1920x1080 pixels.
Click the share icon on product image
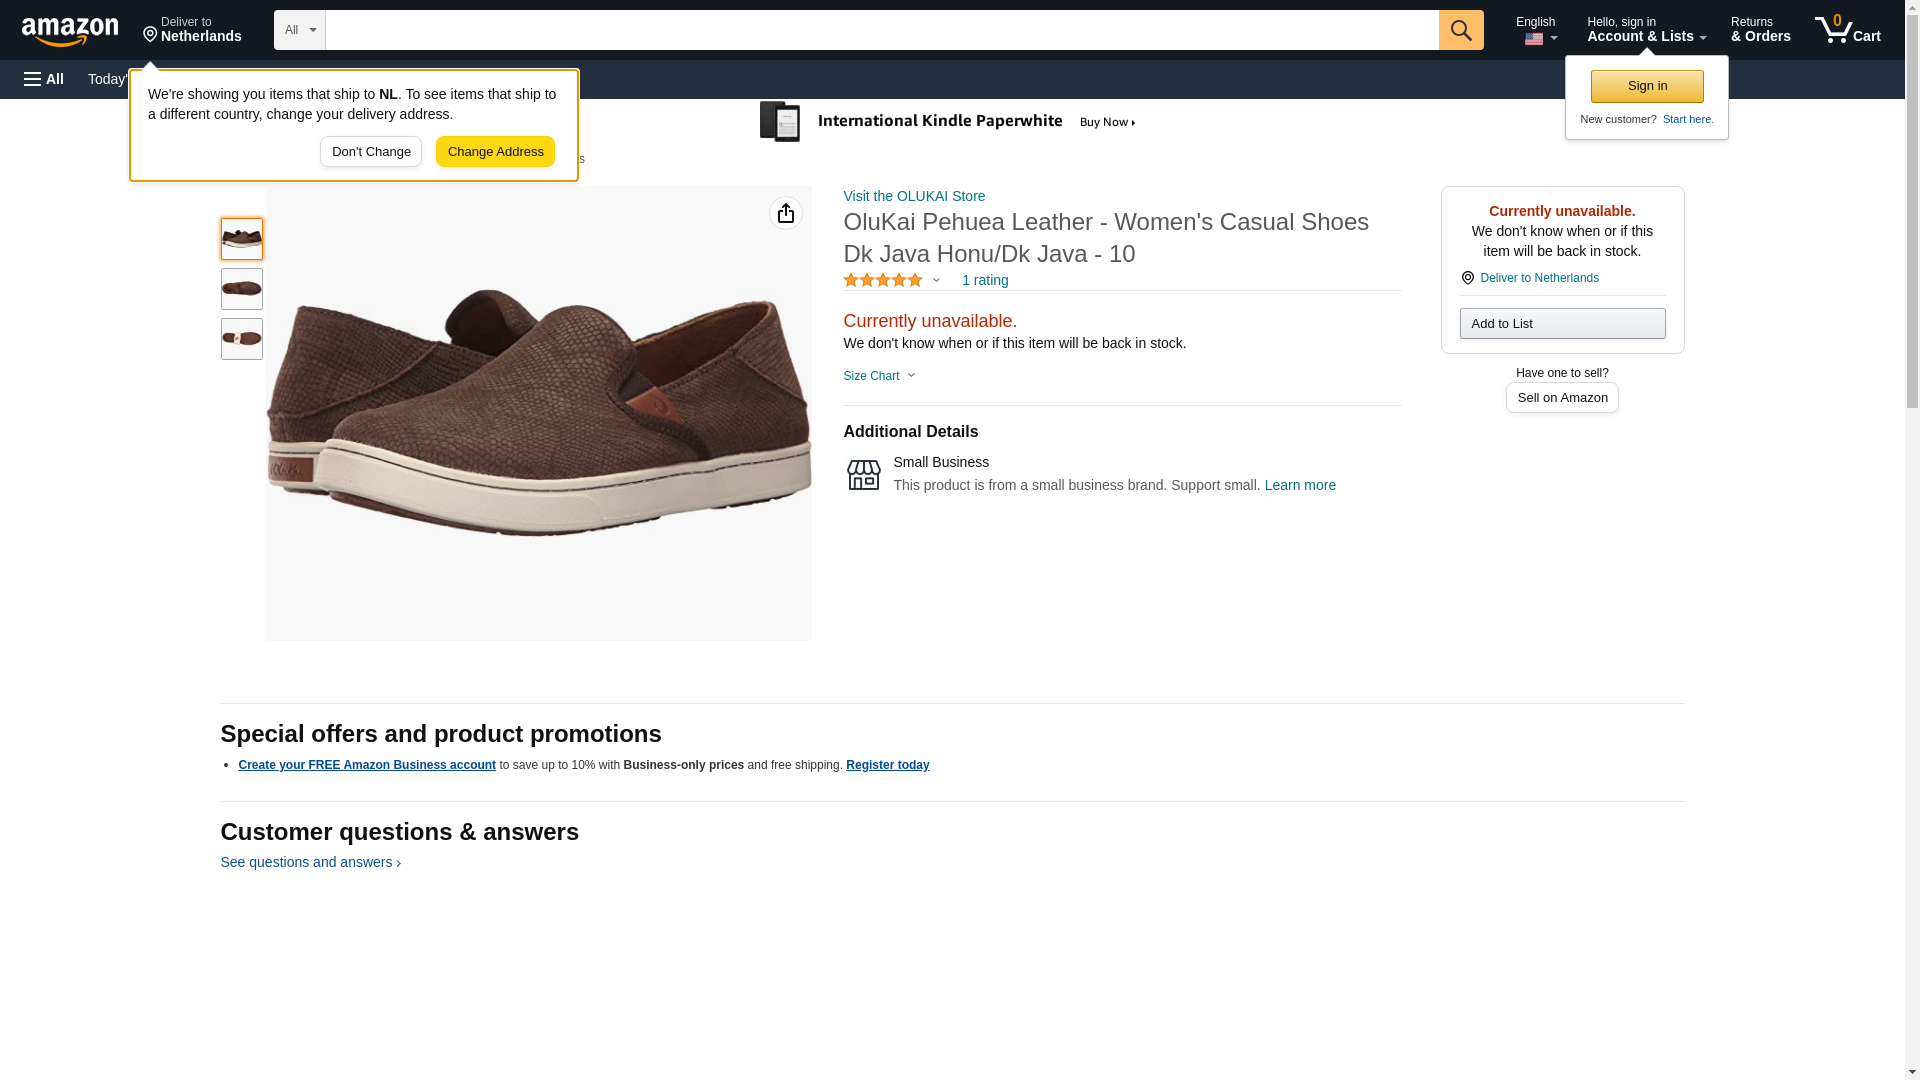(x=785, y=213)
